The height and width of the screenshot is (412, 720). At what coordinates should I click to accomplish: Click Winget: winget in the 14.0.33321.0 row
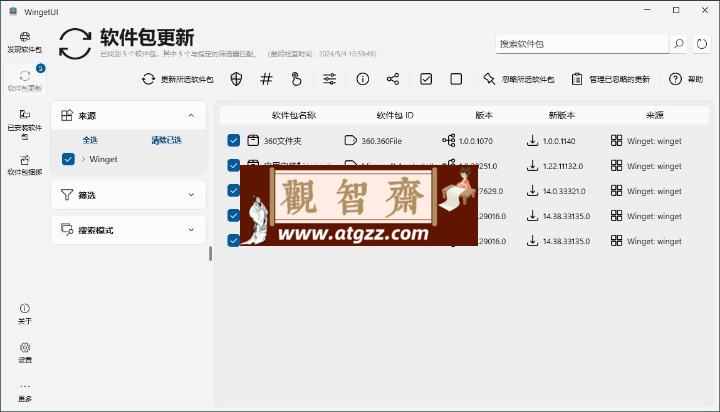[x=654, y=191]
